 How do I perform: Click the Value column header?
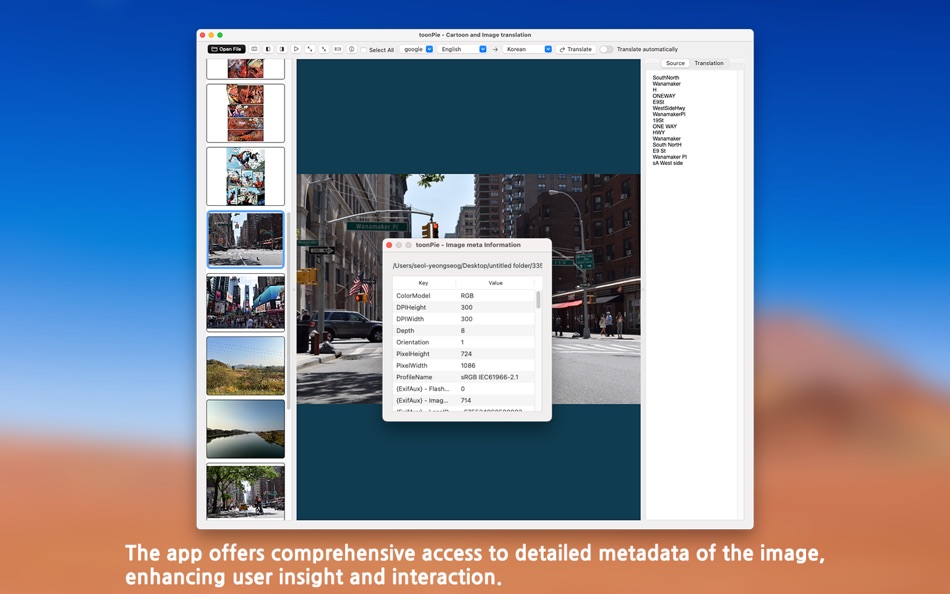[496, 283]
